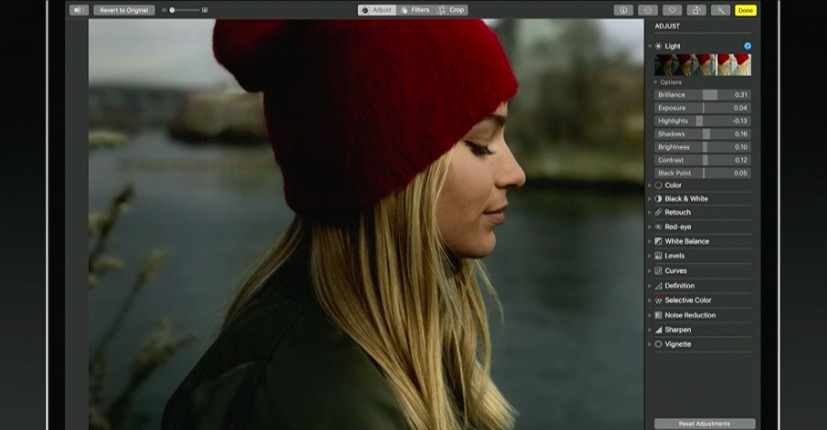
Task: Expand the Noise Reduction section
Action: [x=650, y=315]
